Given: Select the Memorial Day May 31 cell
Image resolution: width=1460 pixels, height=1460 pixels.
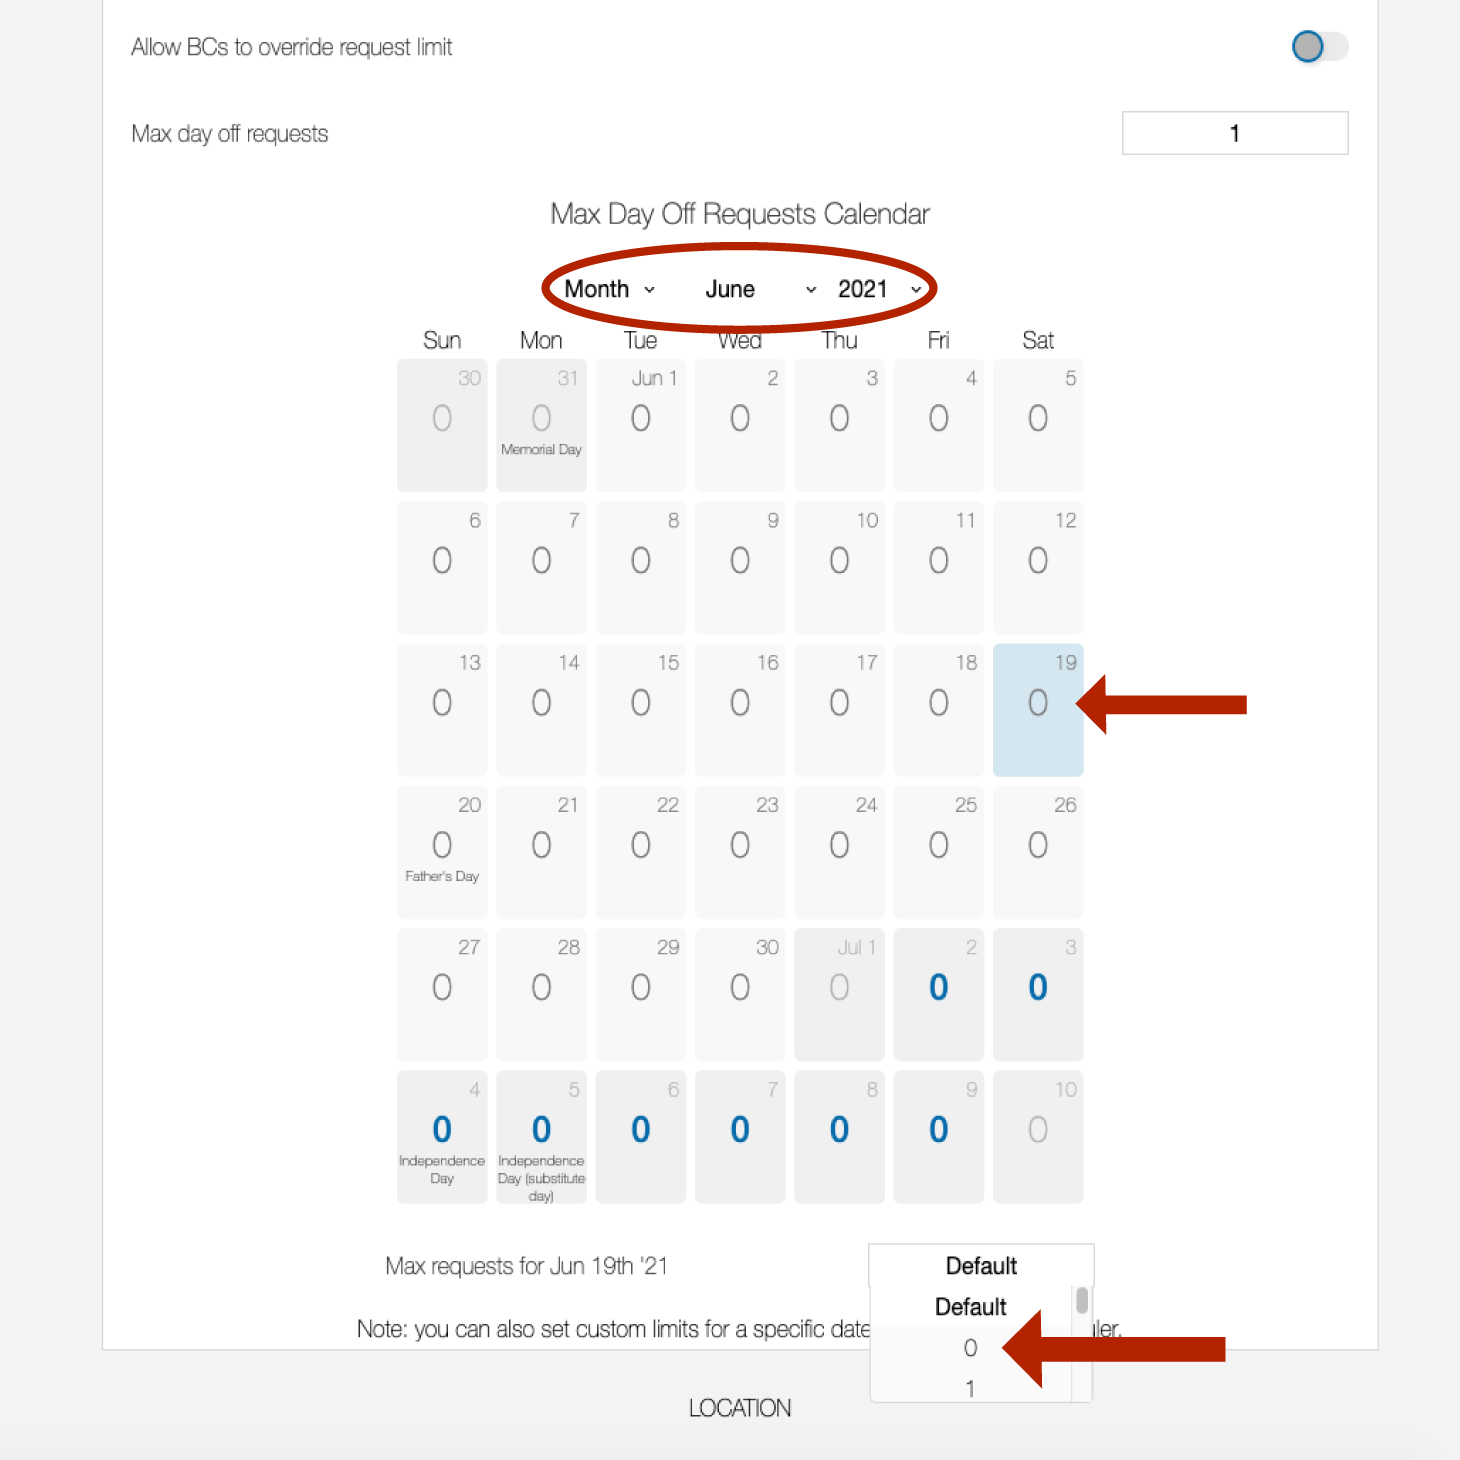Looking at the screenshot, I should pyautogui.click(x=541, y=425).
